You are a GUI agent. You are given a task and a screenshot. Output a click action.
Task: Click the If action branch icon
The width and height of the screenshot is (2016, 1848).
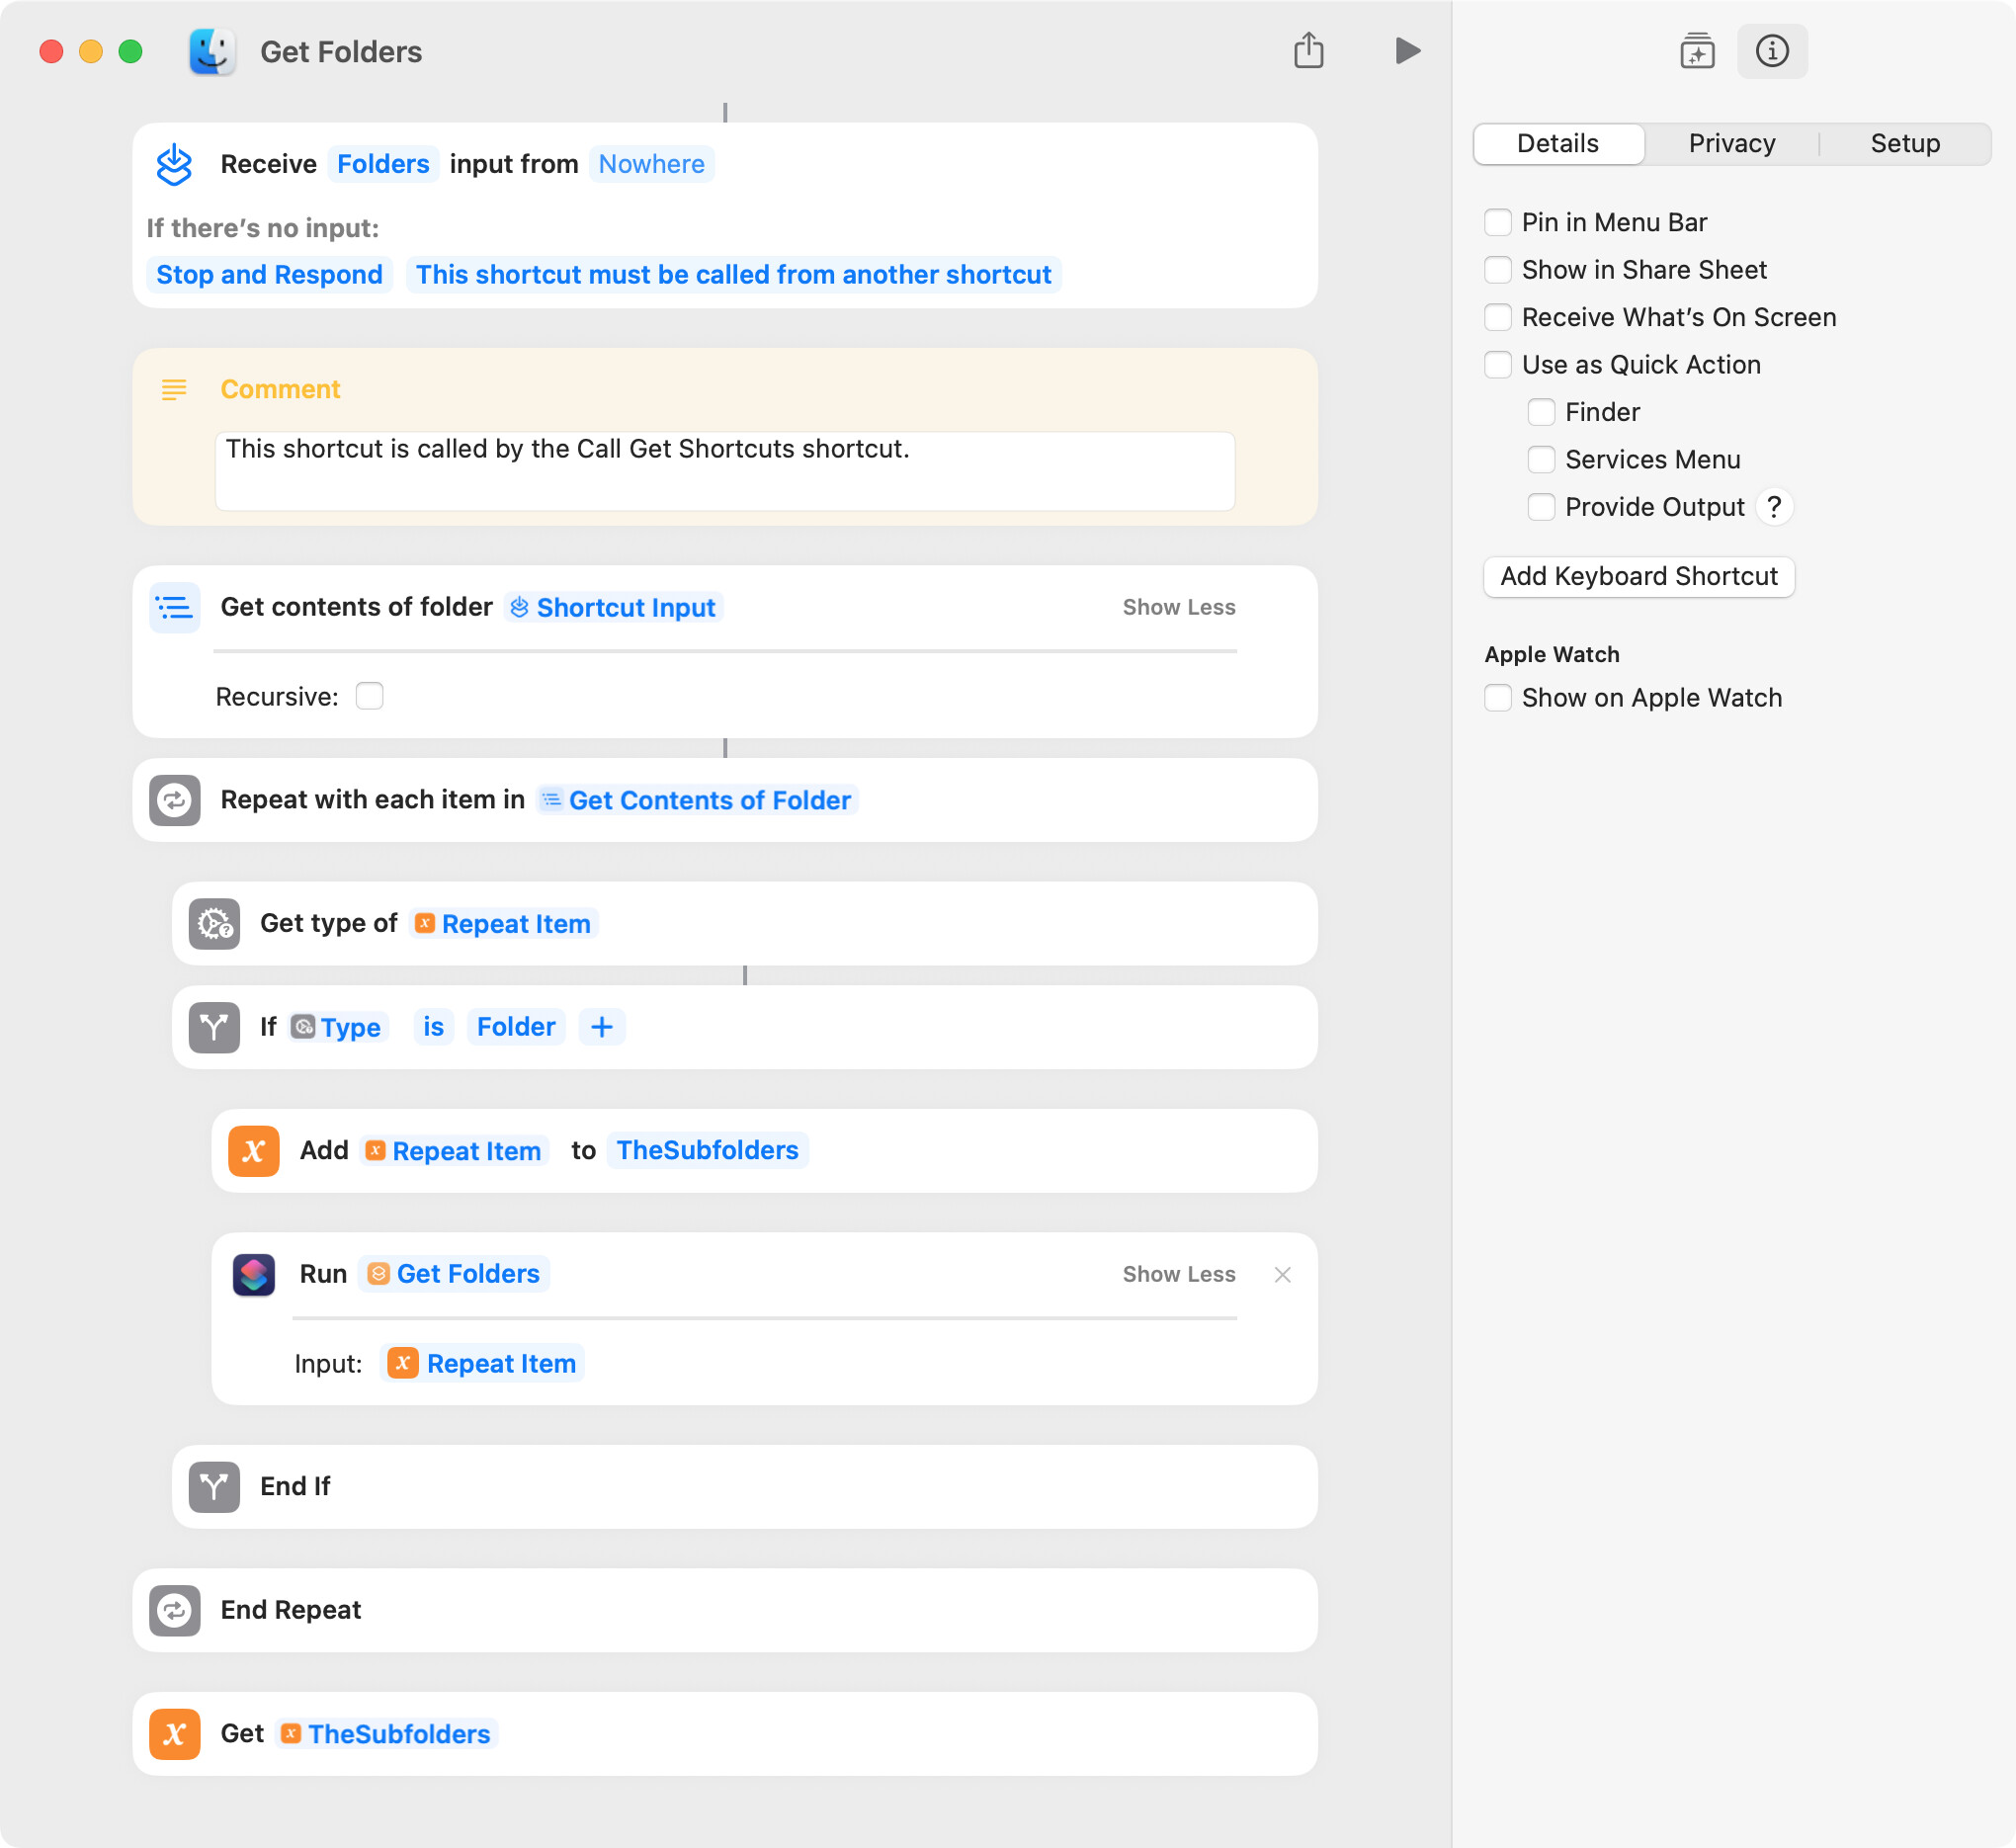pyautogui.click(x=214, y=1027)
